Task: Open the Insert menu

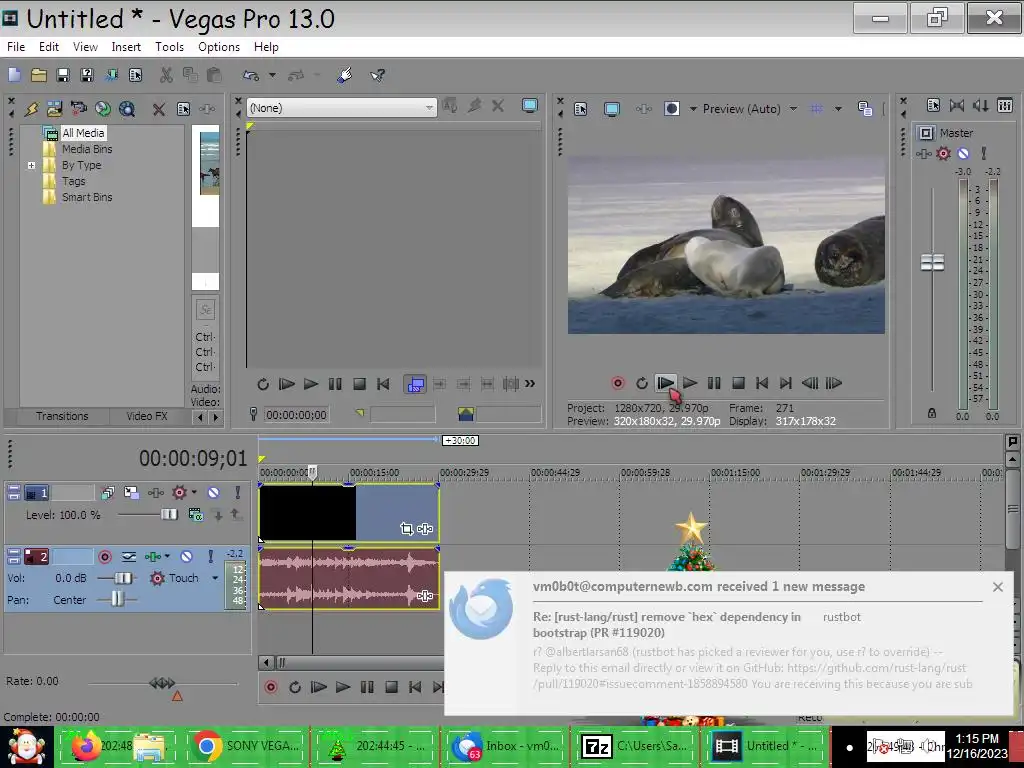Action: 126,47
